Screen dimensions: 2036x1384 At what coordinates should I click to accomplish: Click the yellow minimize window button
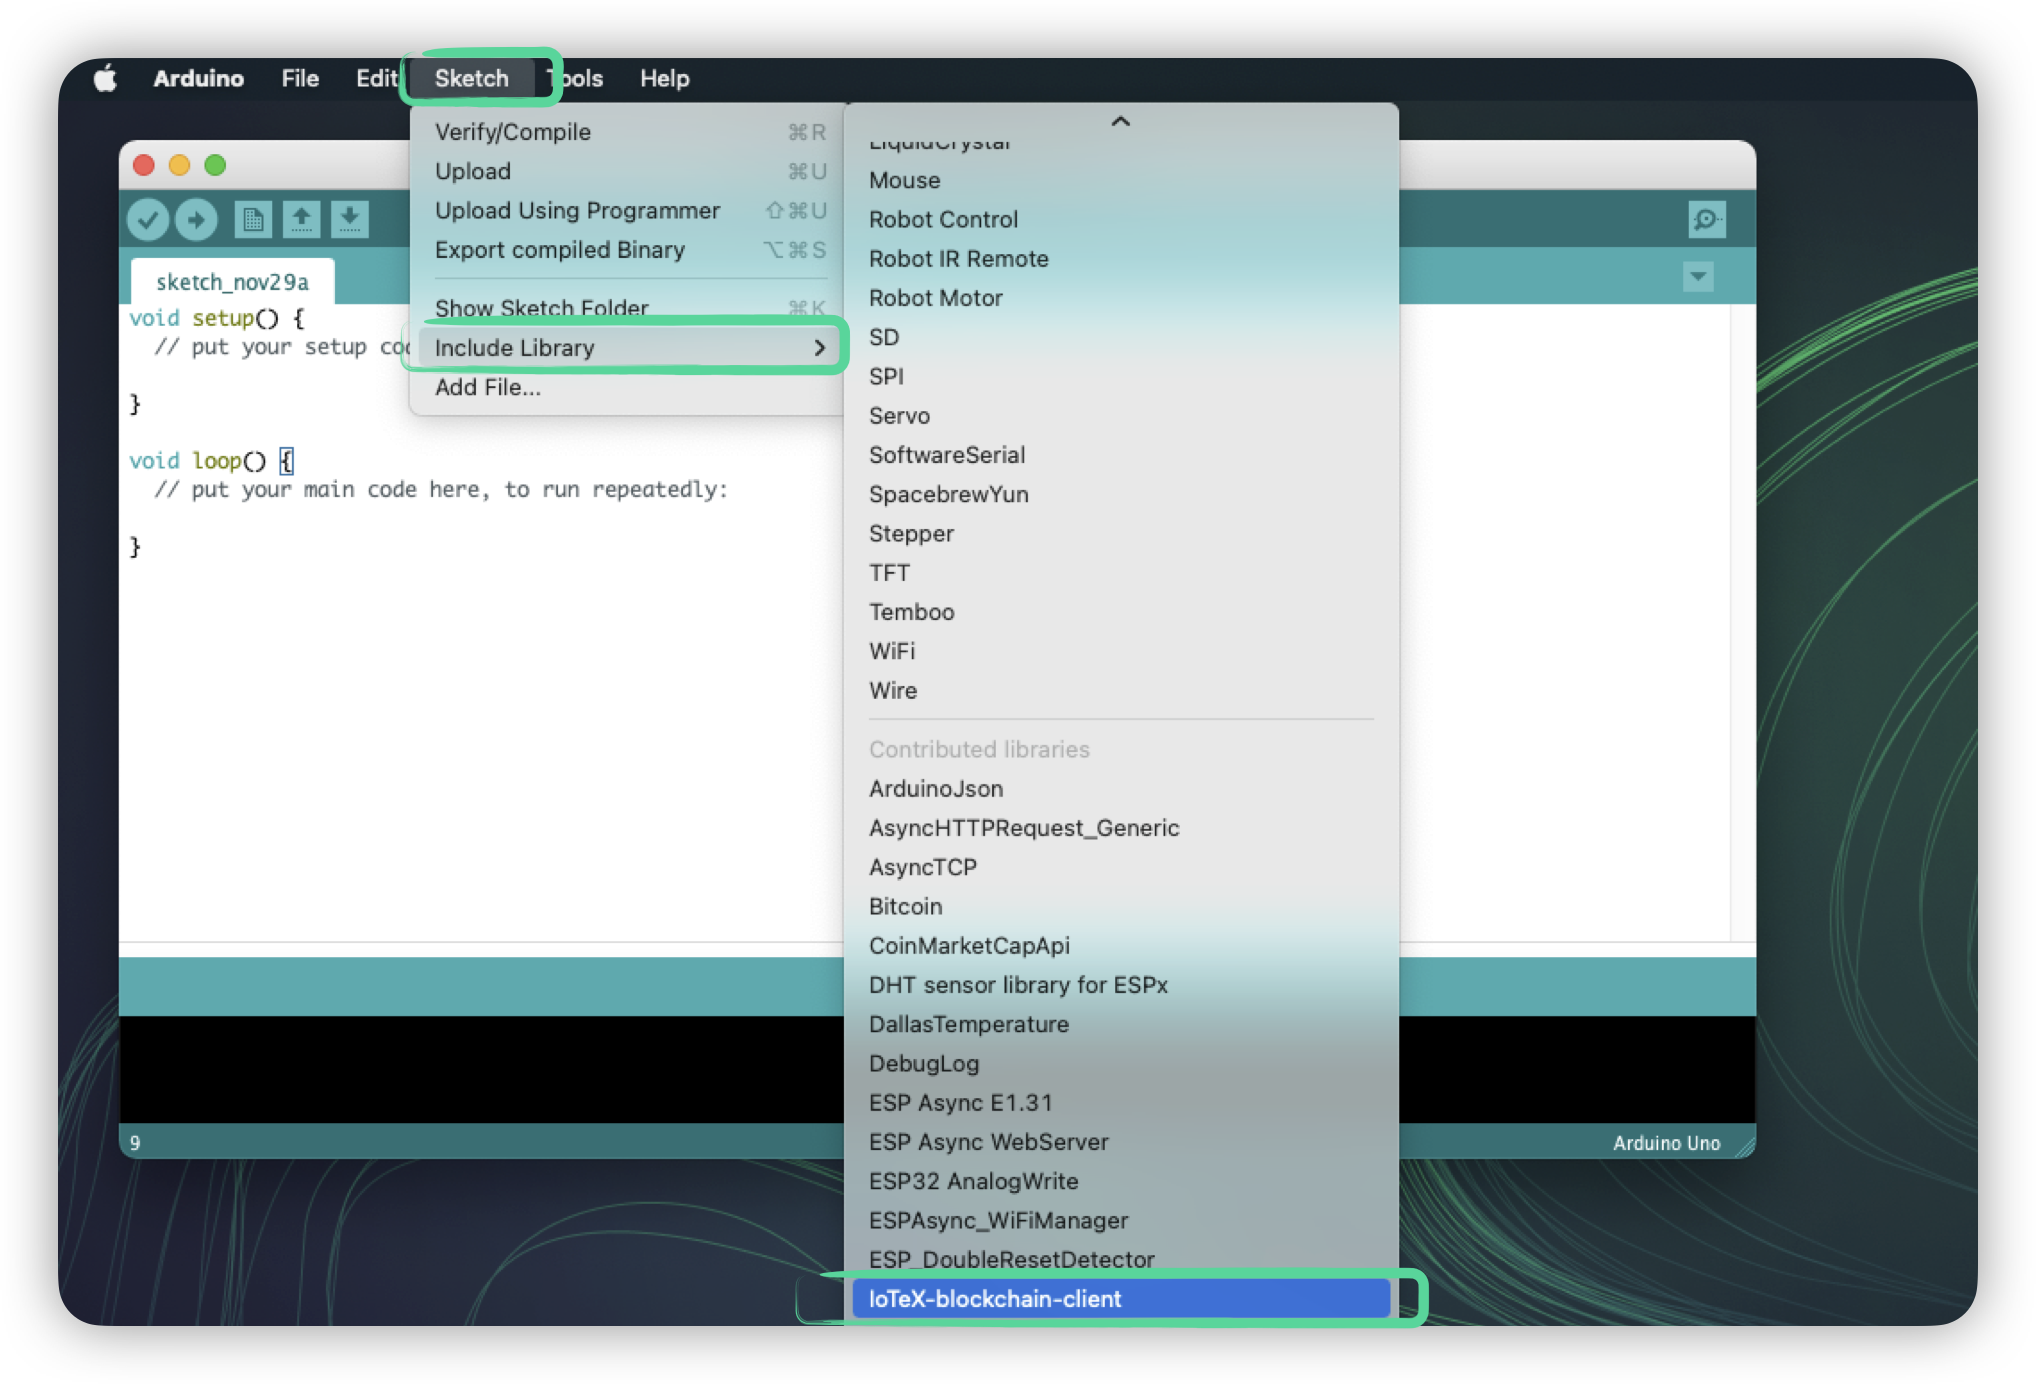click(180, 165)
